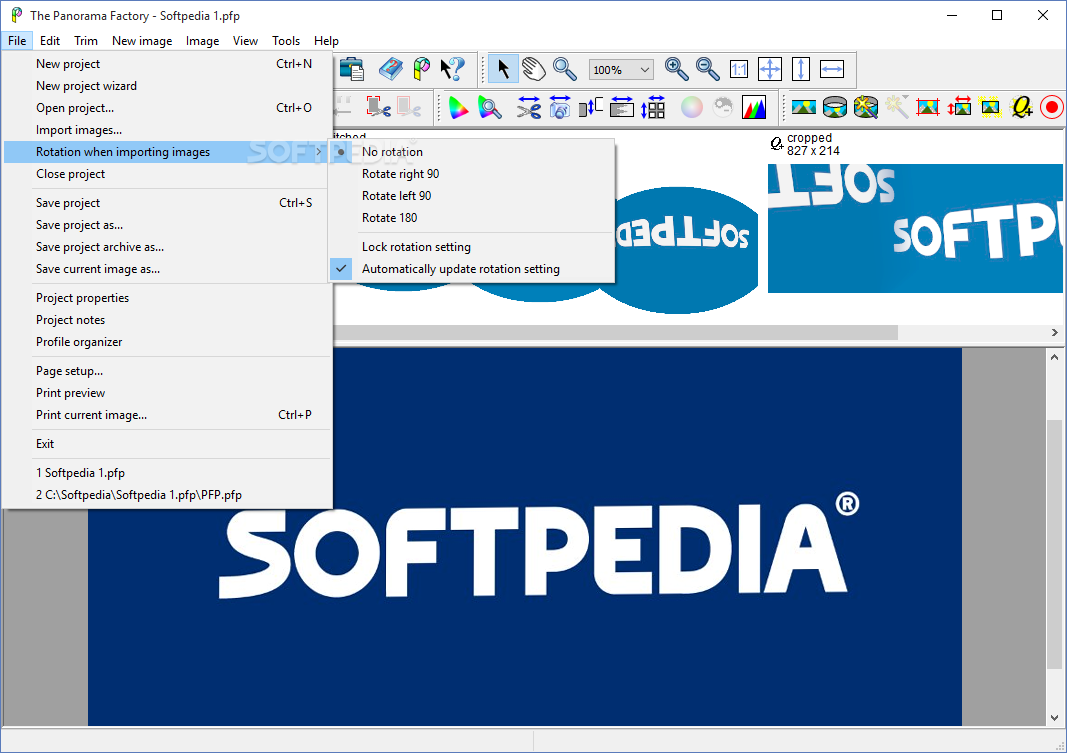Choose Open project...
The width and height of the screenshot is (1067, 753).
(x=167, y=107)
